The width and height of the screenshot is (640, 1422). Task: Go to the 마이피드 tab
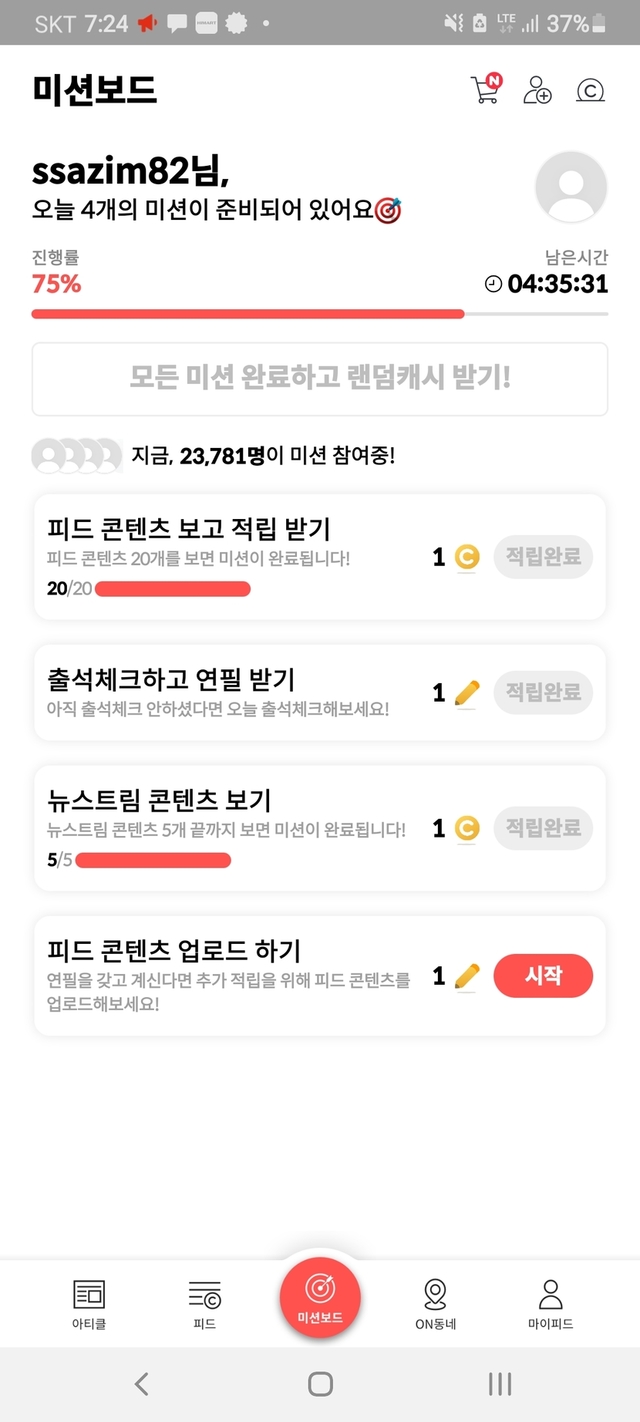pos(550,1303)
